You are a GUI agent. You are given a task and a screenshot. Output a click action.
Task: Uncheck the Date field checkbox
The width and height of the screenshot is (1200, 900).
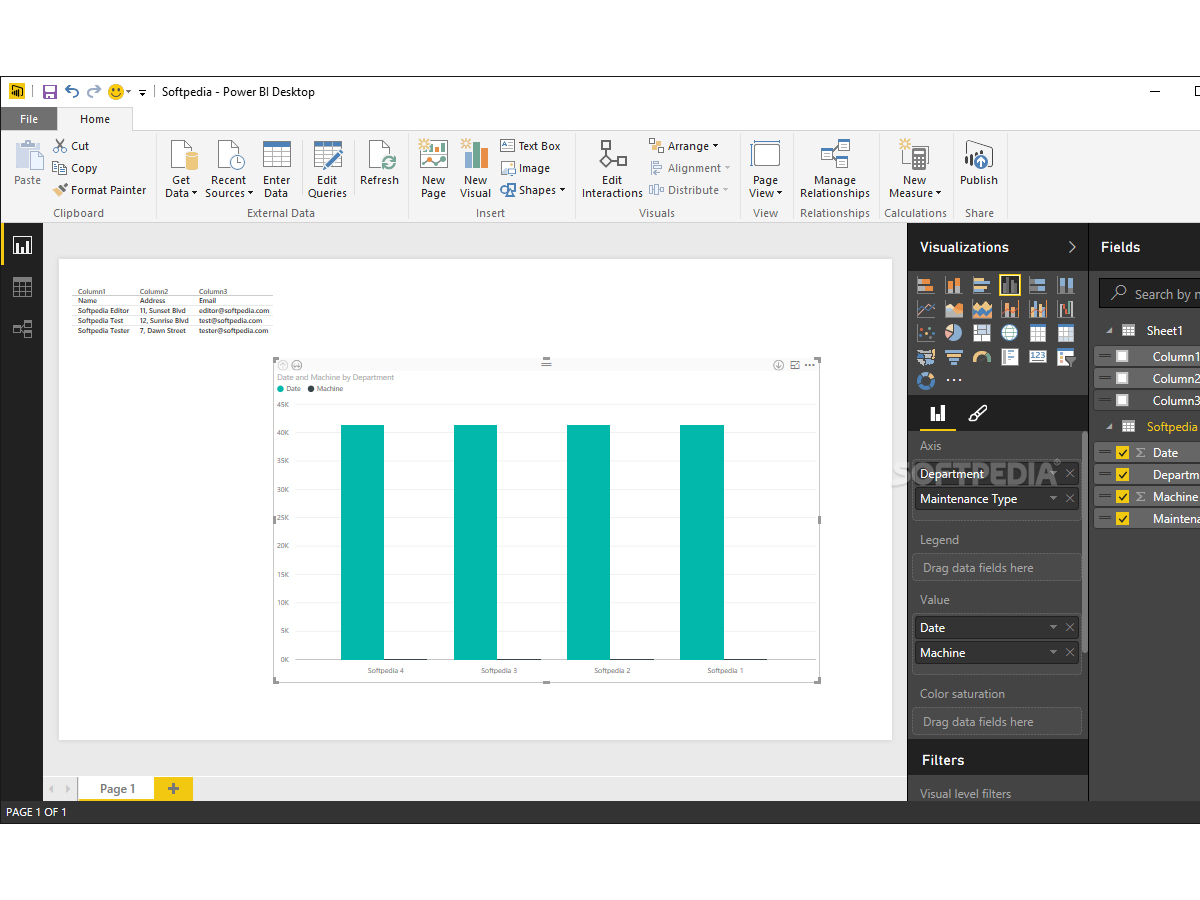(1122, 453)
